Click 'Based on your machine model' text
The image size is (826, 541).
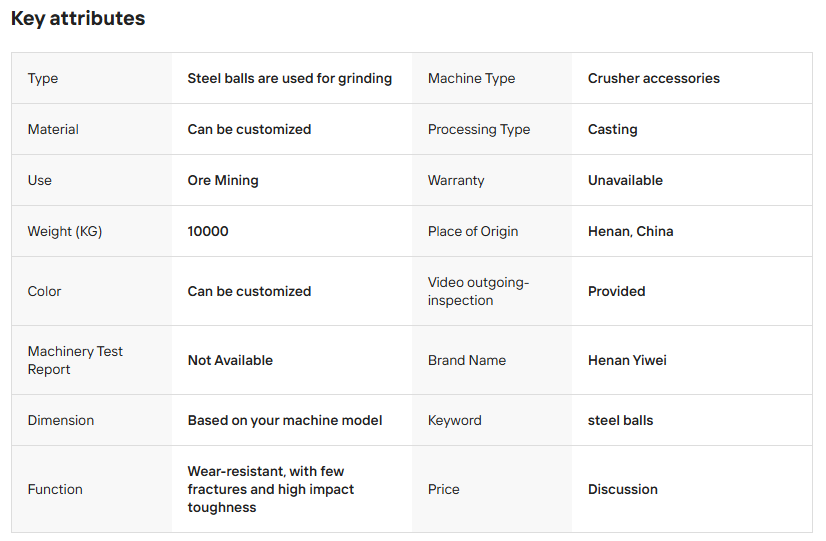[x=285, y=420]
